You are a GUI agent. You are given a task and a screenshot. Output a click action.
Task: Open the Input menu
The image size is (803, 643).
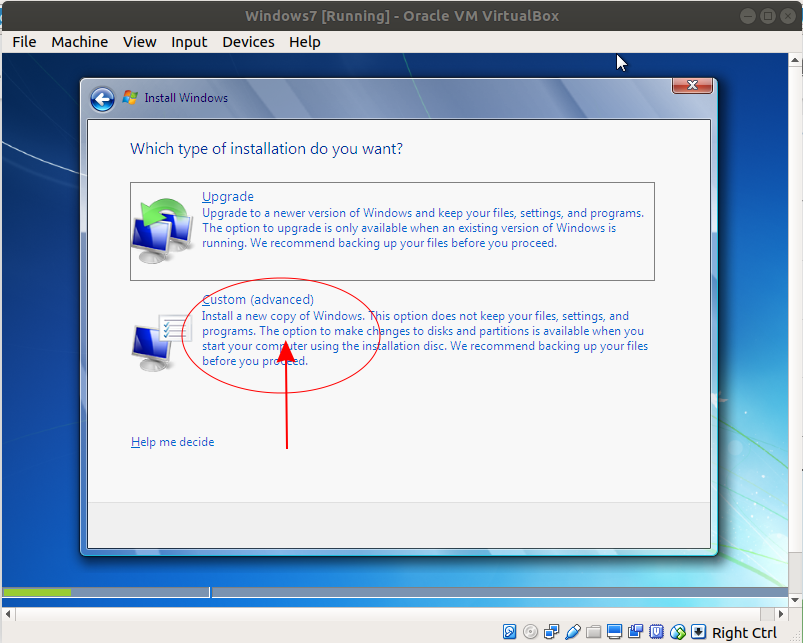click(189, 42)
